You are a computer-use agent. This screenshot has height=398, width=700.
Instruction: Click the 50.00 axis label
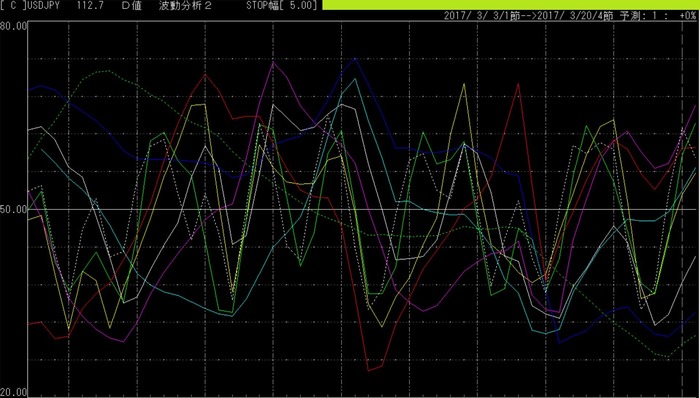coord(13,209)
